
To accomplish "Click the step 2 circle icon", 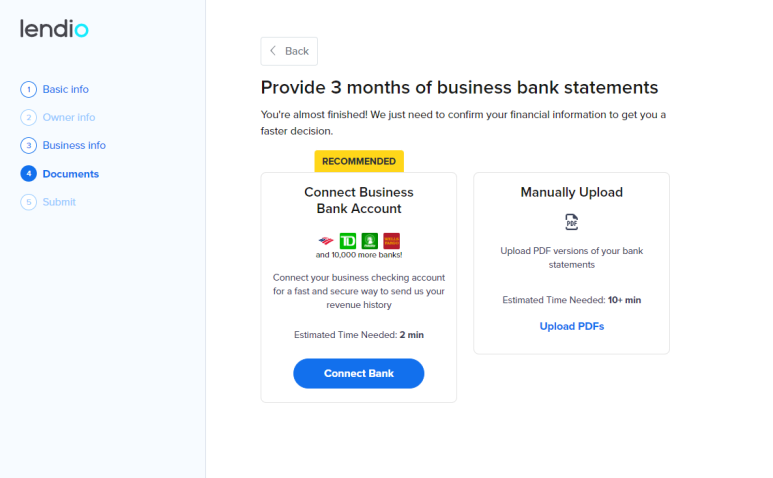I will click(x=29, y=117).
